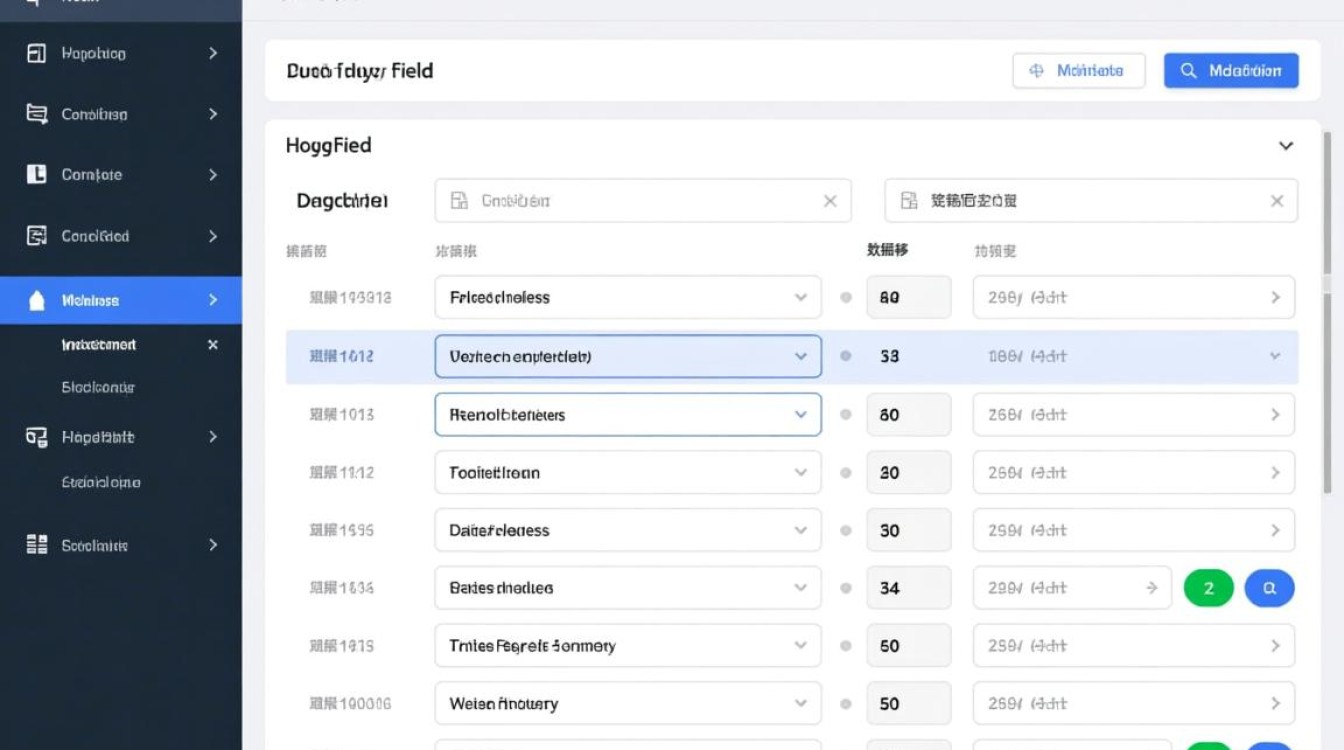Open the Weisn fintoeury dropdown
Image resolution: width=1344 pixels, height=750 pixels.
point(628,704)
